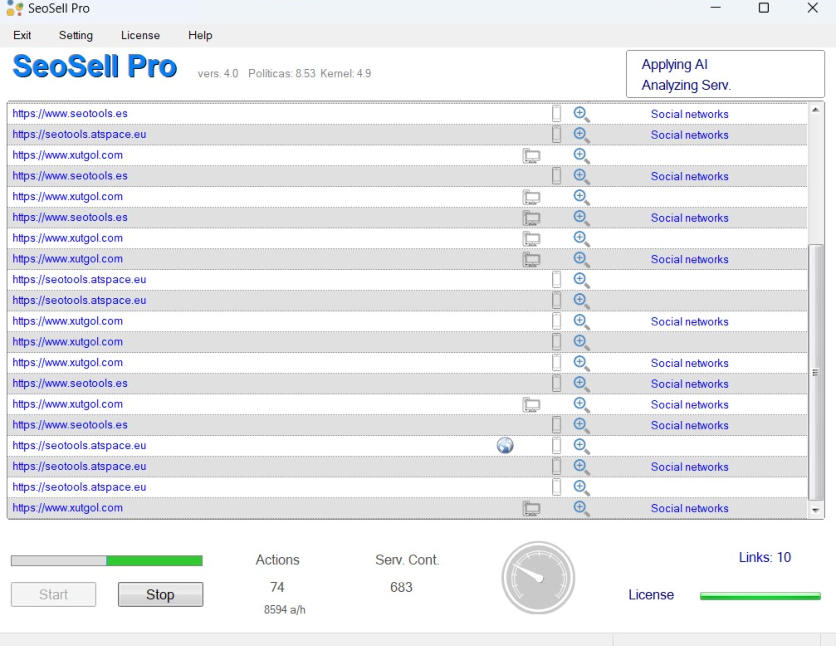Image resolution: width=836 pixels, height=646 pixels.
Task: Click the 8594 a/h rate text
Action: 285,609
